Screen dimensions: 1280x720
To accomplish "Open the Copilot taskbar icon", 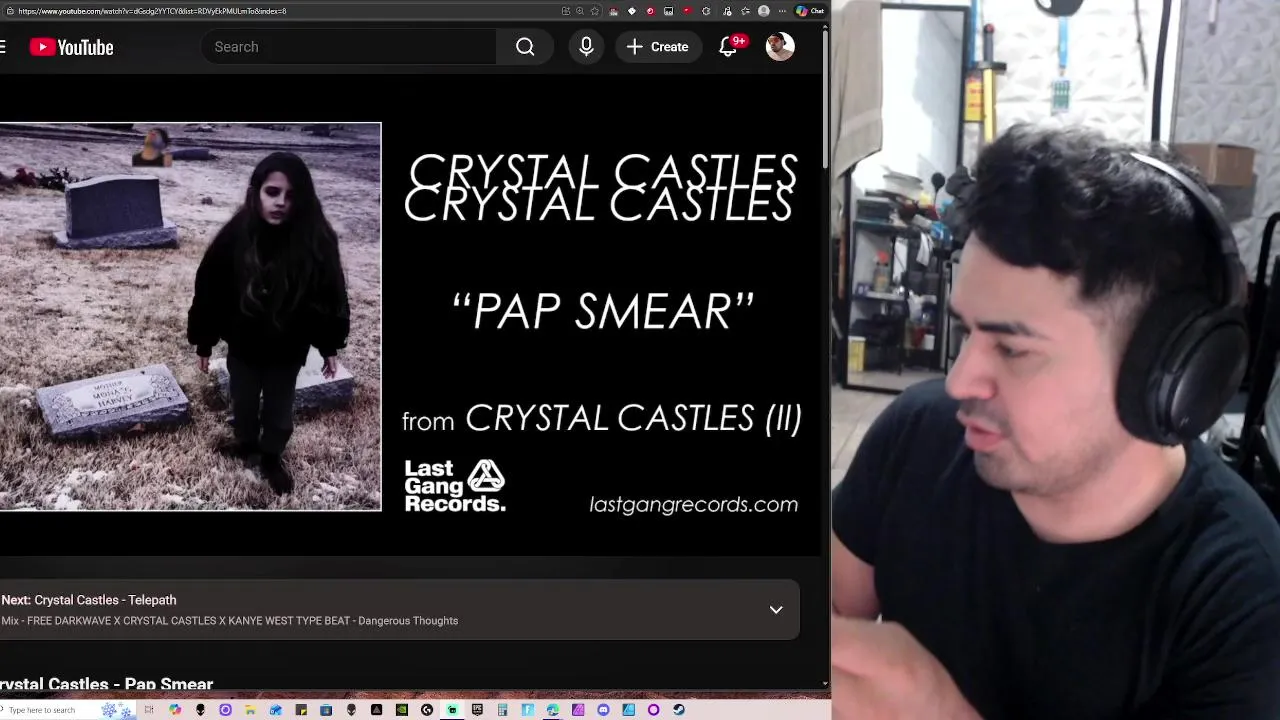I will click(x=174, y=710).
